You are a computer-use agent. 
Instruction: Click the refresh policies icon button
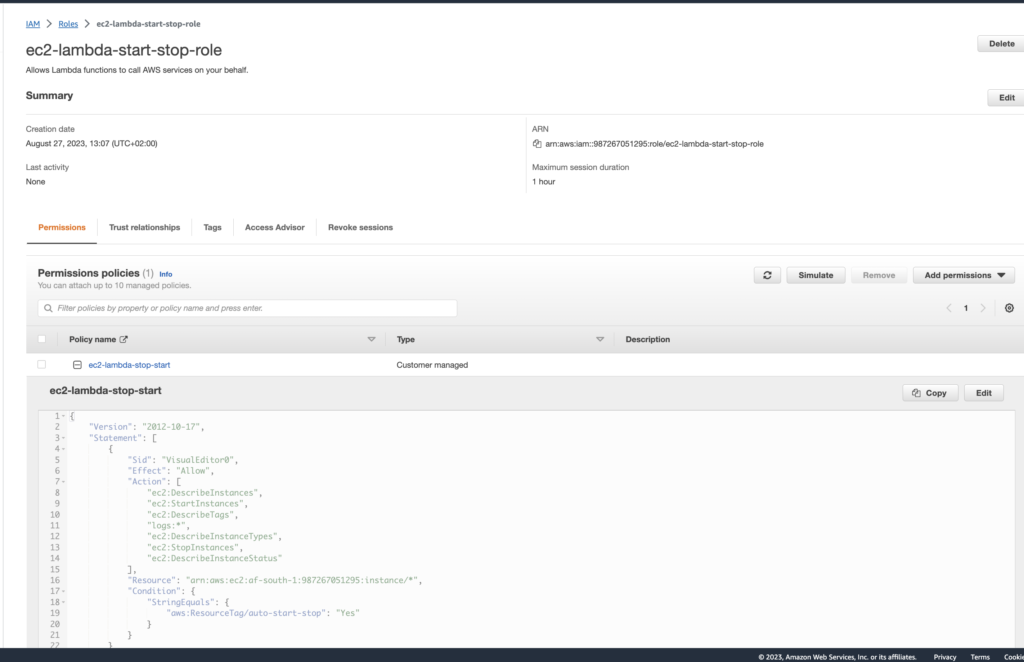[x=767, y=275]
